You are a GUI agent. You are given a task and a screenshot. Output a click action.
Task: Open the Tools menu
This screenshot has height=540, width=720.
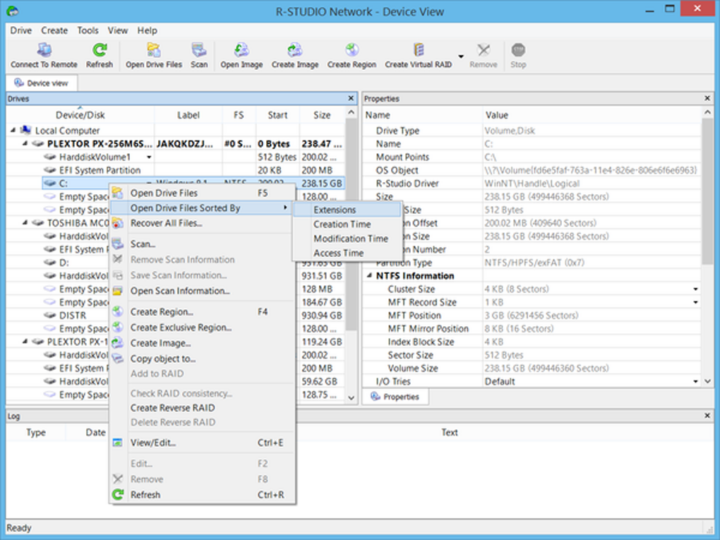pyautogui.click(x=88, y=30)
